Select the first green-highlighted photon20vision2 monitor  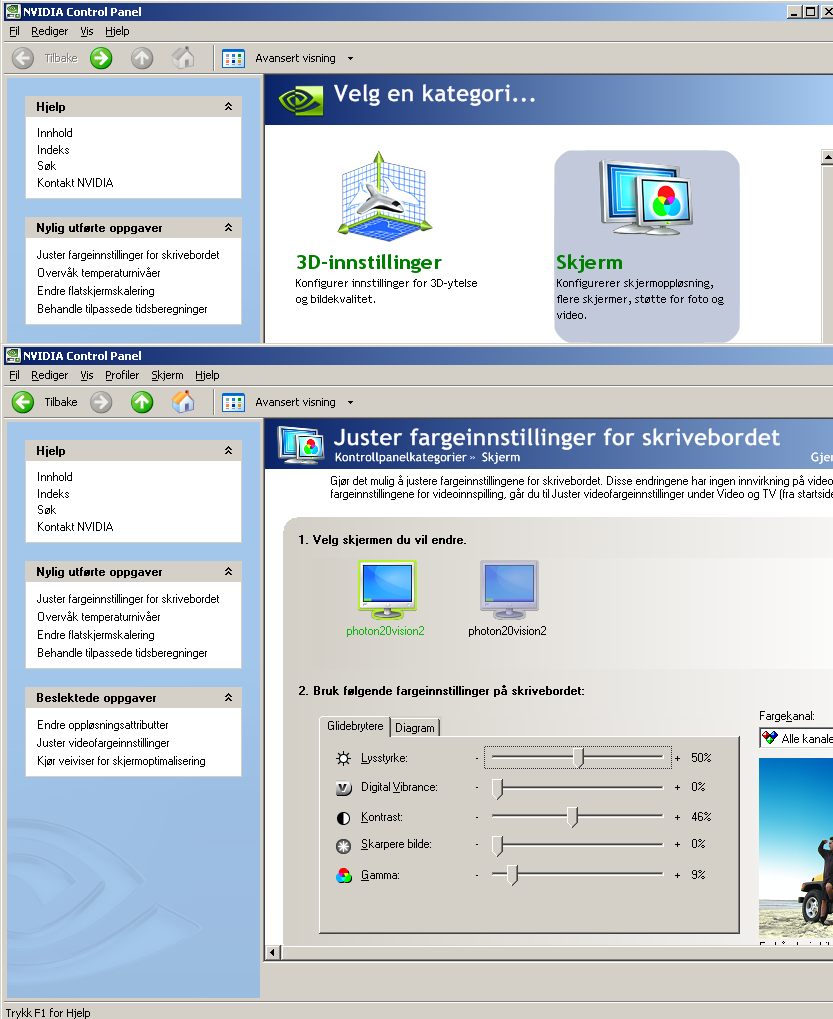[387, 589]
